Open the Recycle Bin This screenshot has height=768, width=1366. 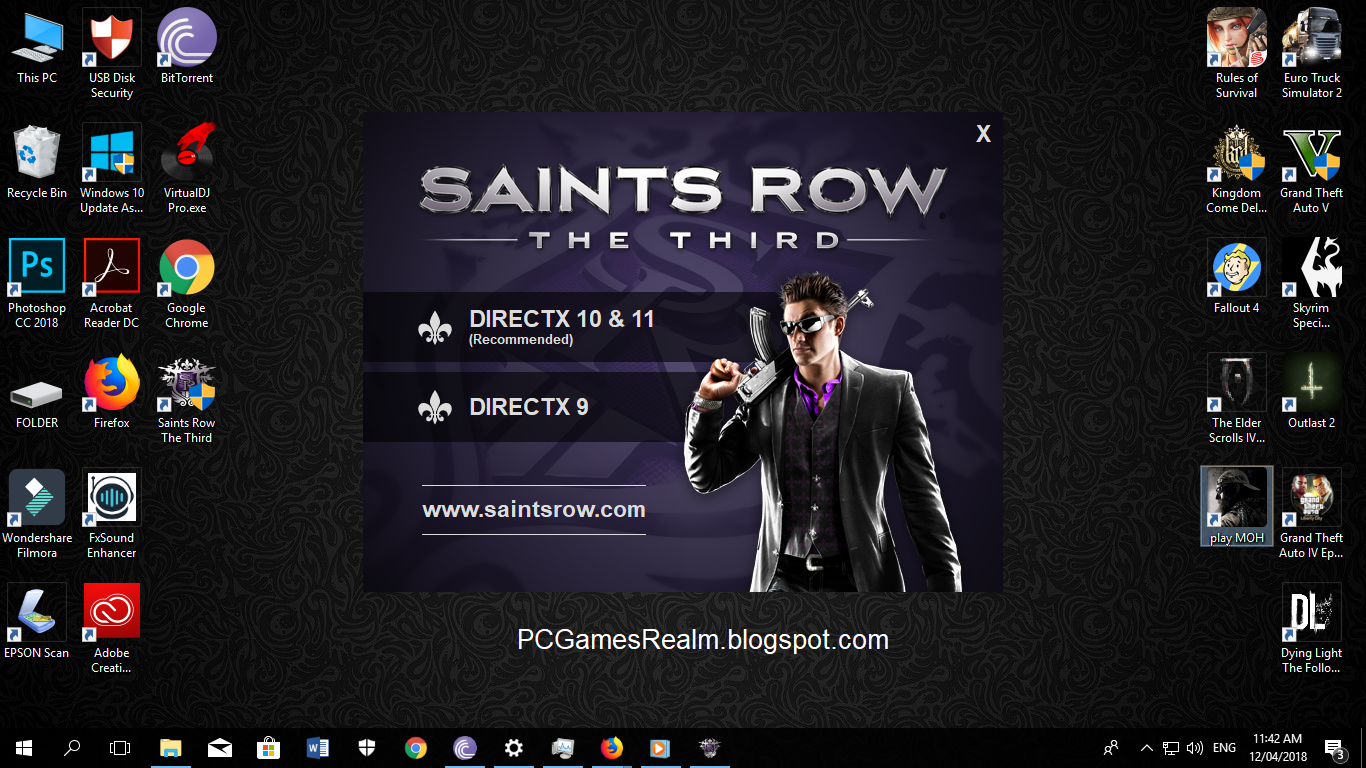(37, 162)
